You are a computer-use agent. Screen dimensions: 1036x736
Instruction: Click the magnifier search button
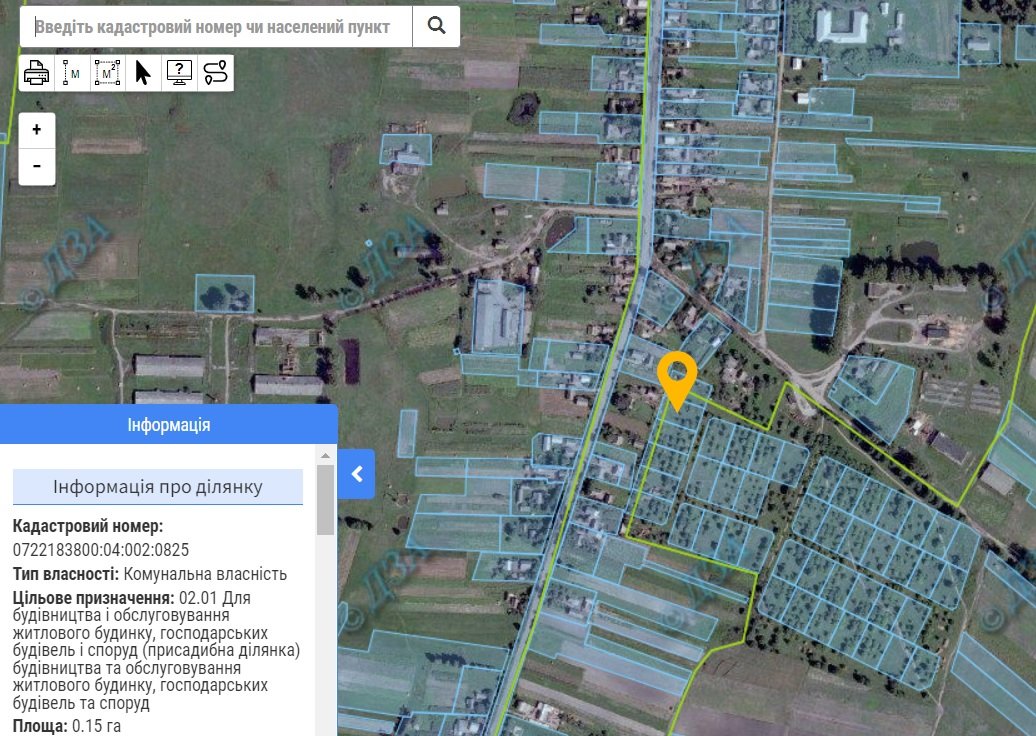(436, 26)
